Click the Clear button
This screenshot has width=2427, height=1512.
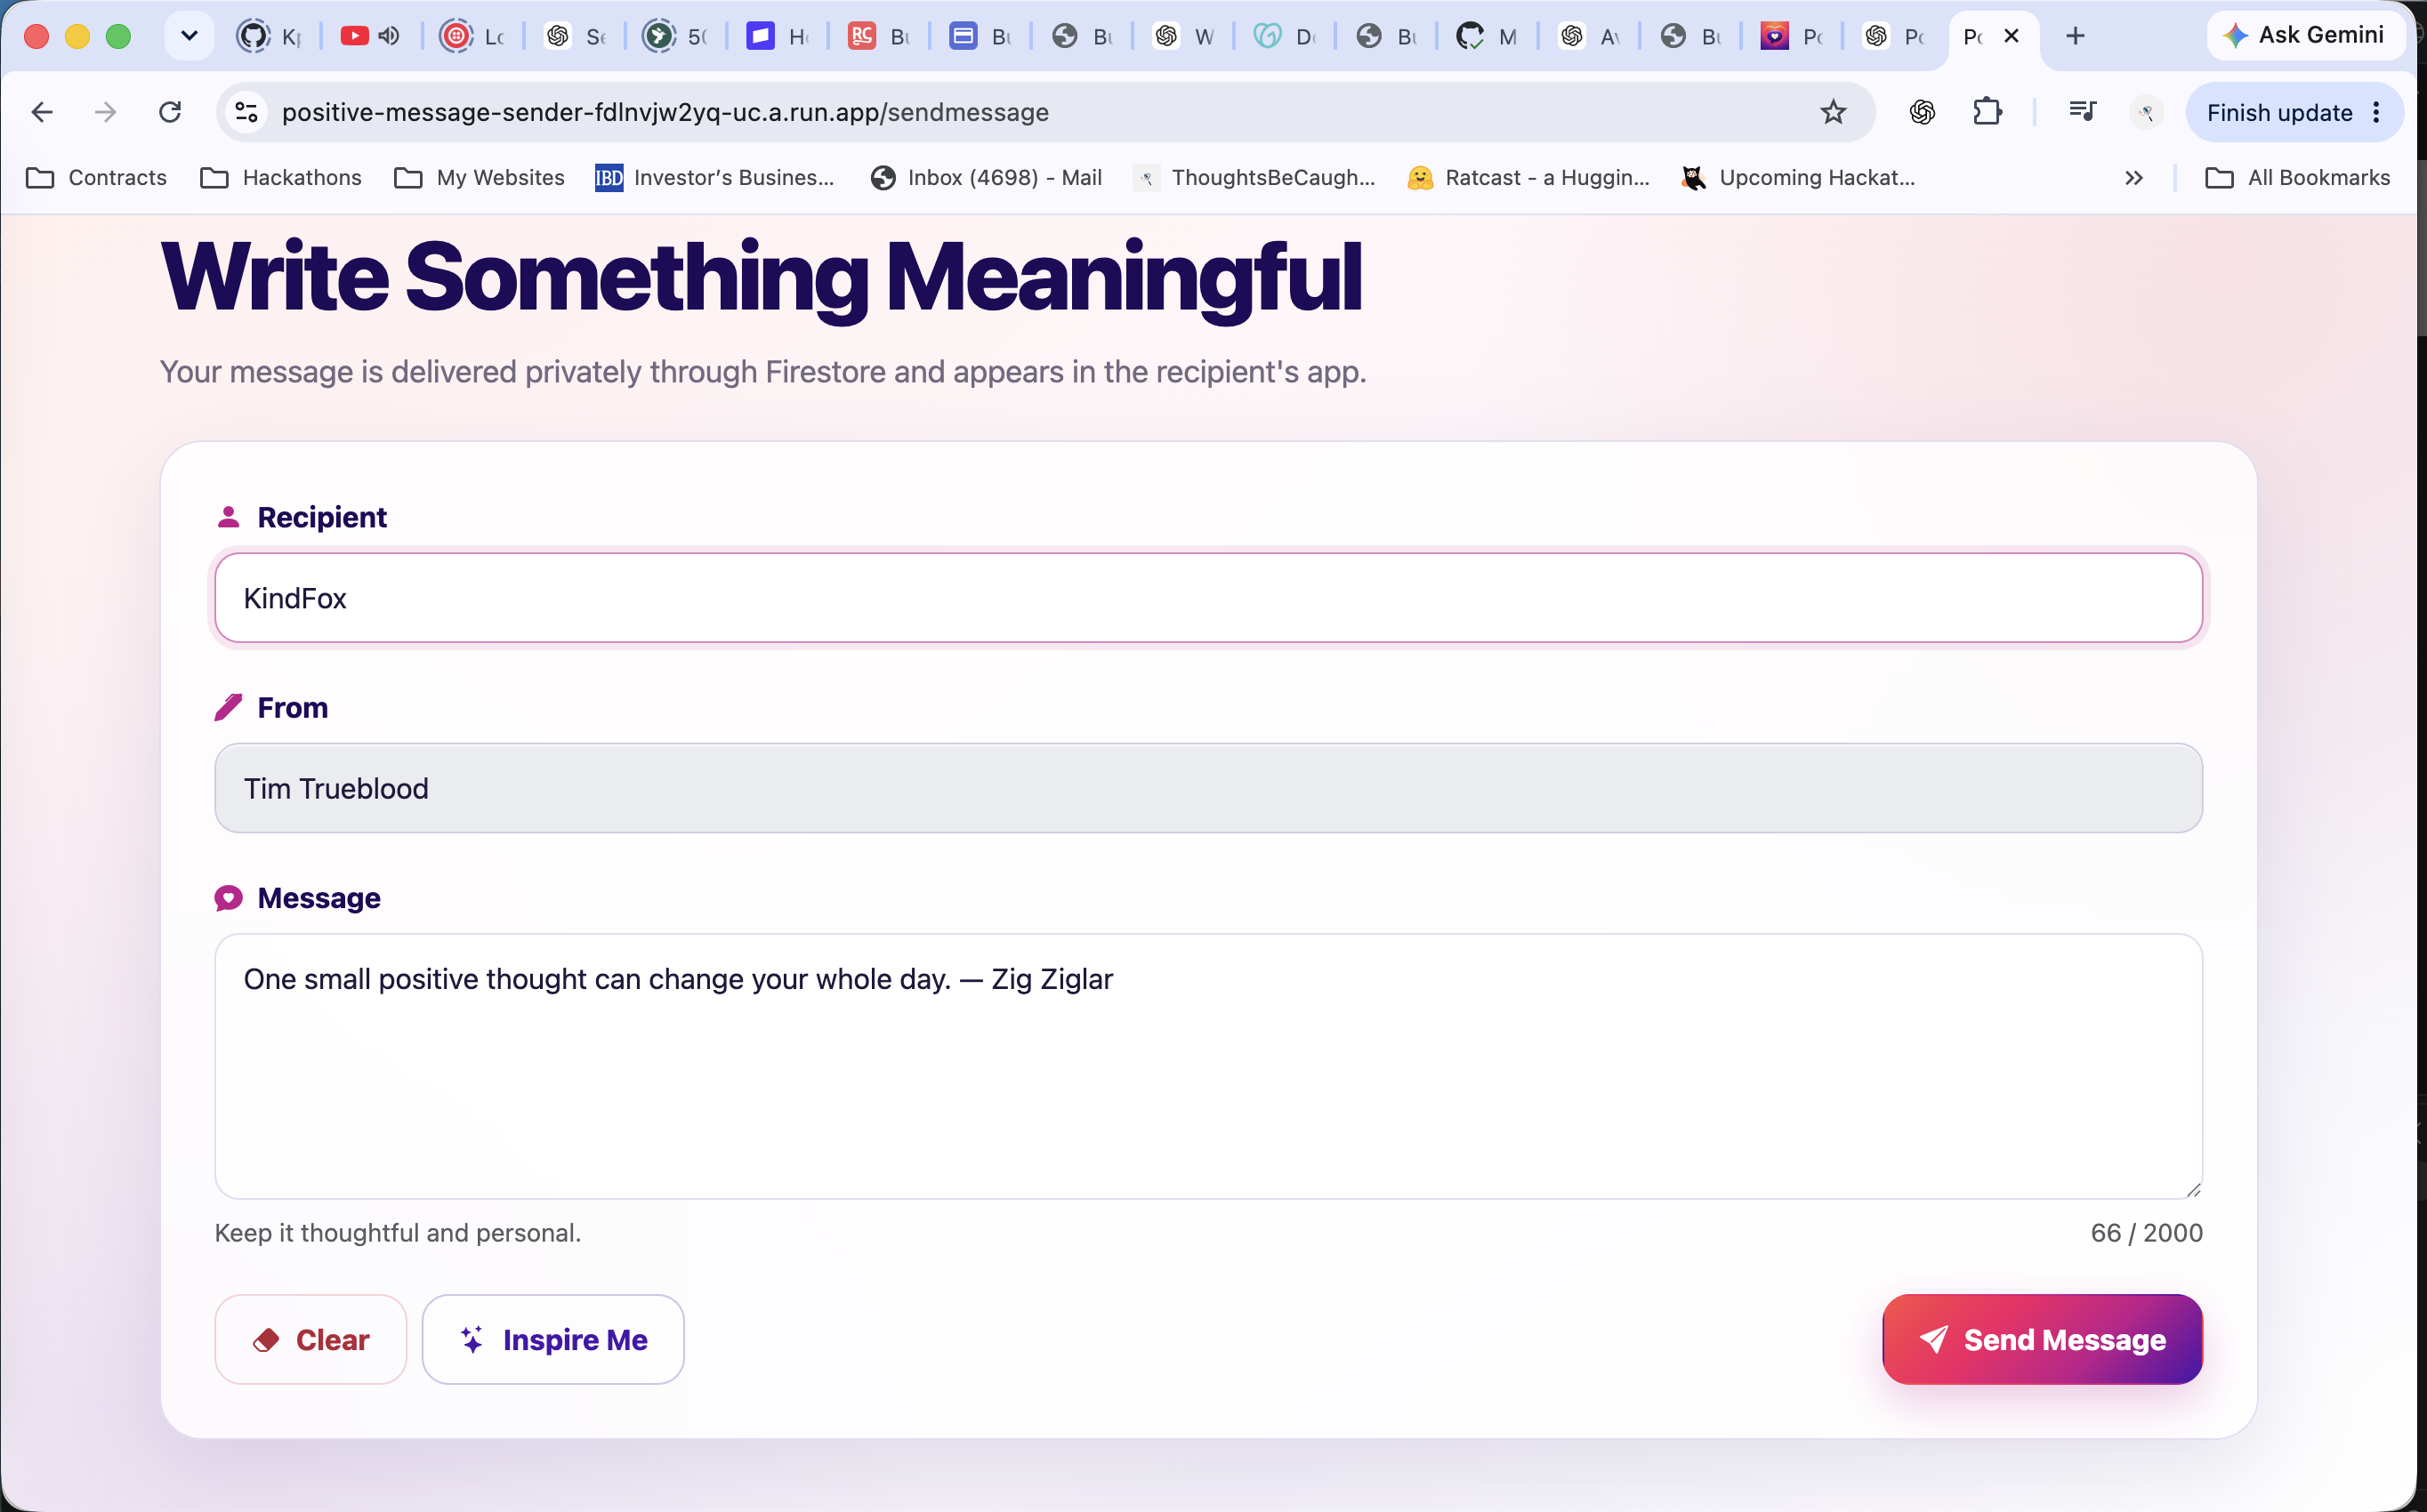[310, 1339]
